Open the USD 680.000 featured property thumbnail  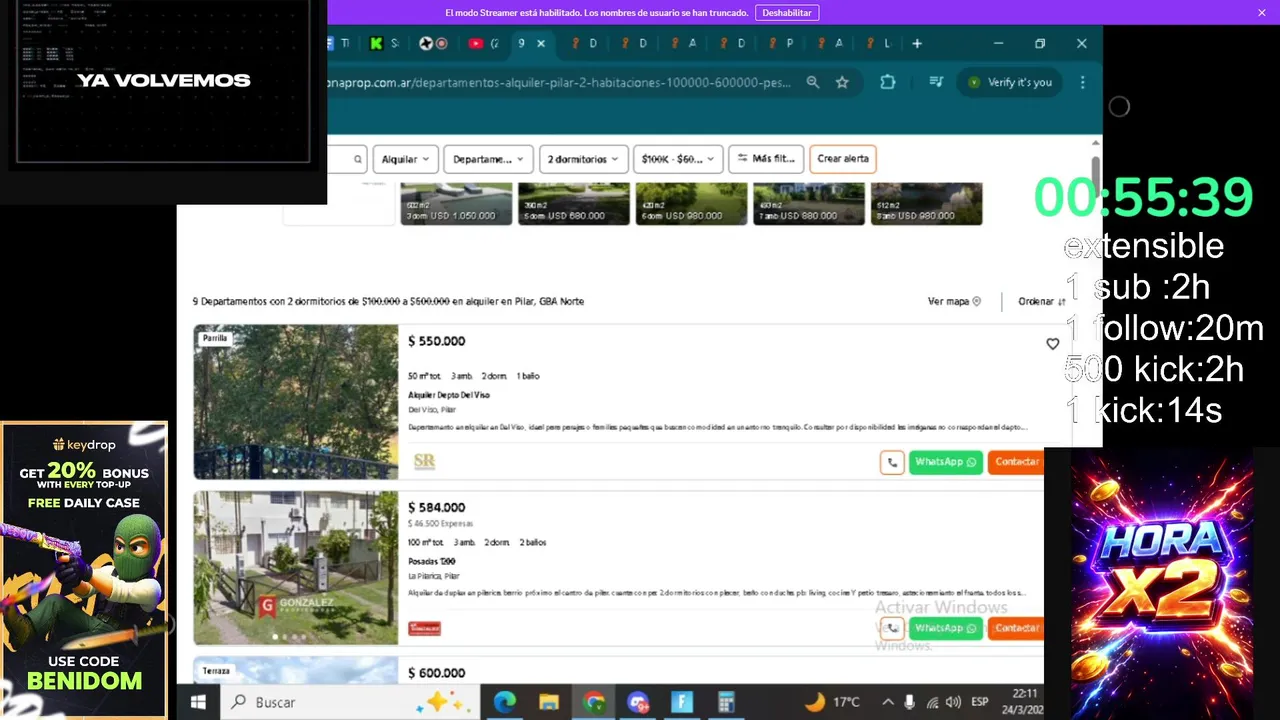click(574, 204)
